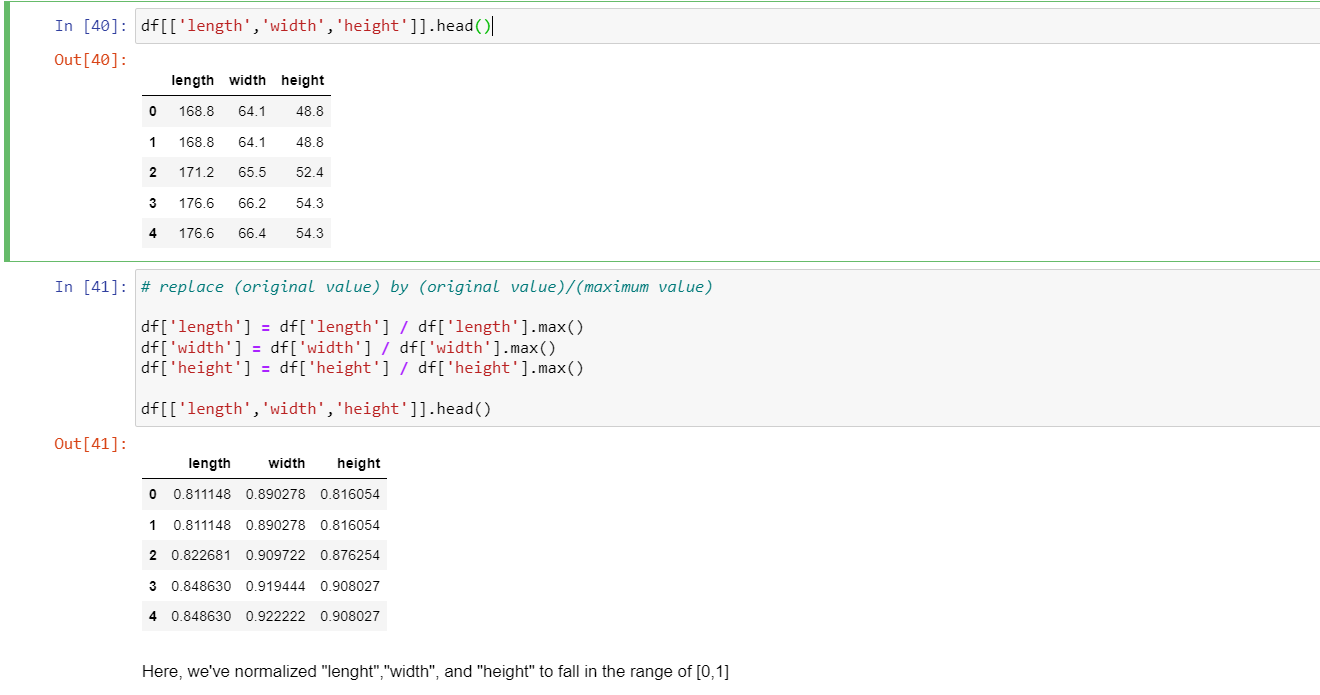This screenshot has width=1320, height=695.
Task: Click the 'width' column header in Out[40] table
Action: [247, 80]
